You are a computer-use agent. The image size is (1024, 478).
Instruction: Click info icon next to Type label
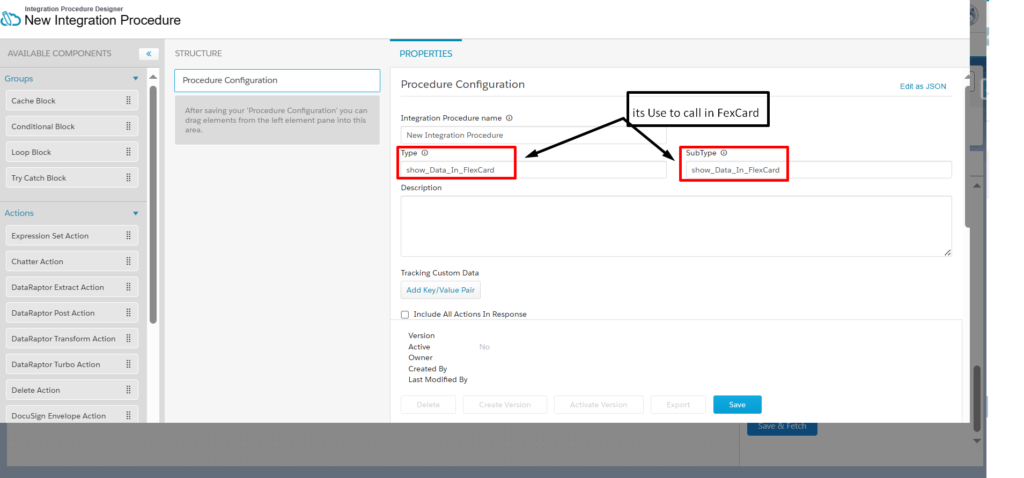click(x=424, y=153)
